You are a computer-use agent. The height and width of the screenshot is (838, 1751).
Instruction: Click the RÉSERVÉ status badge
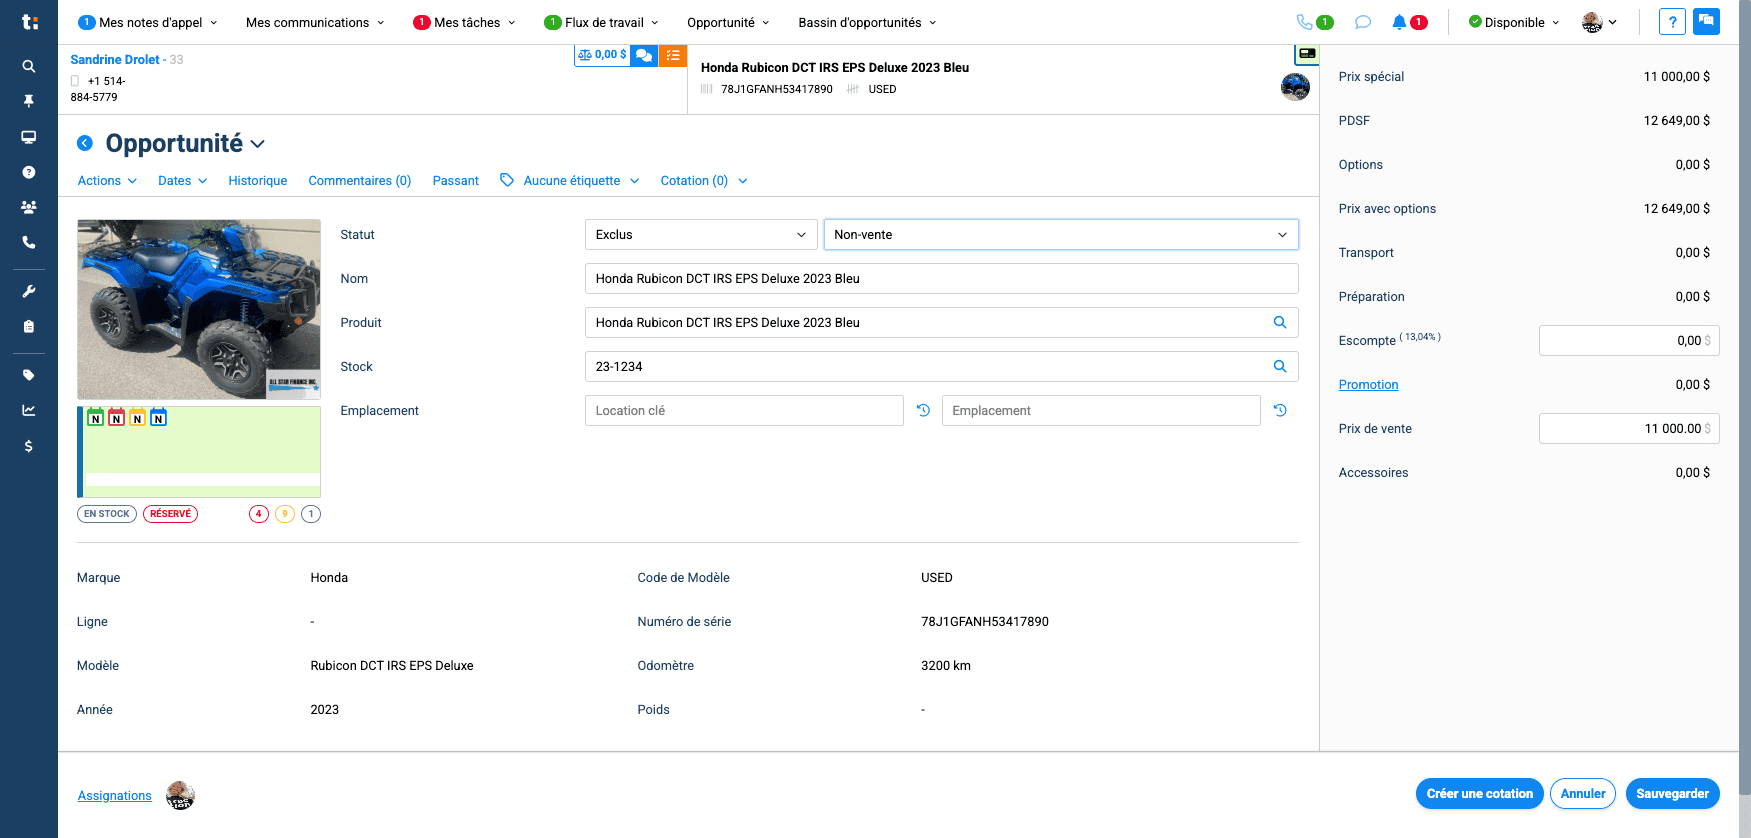(171, 514)
